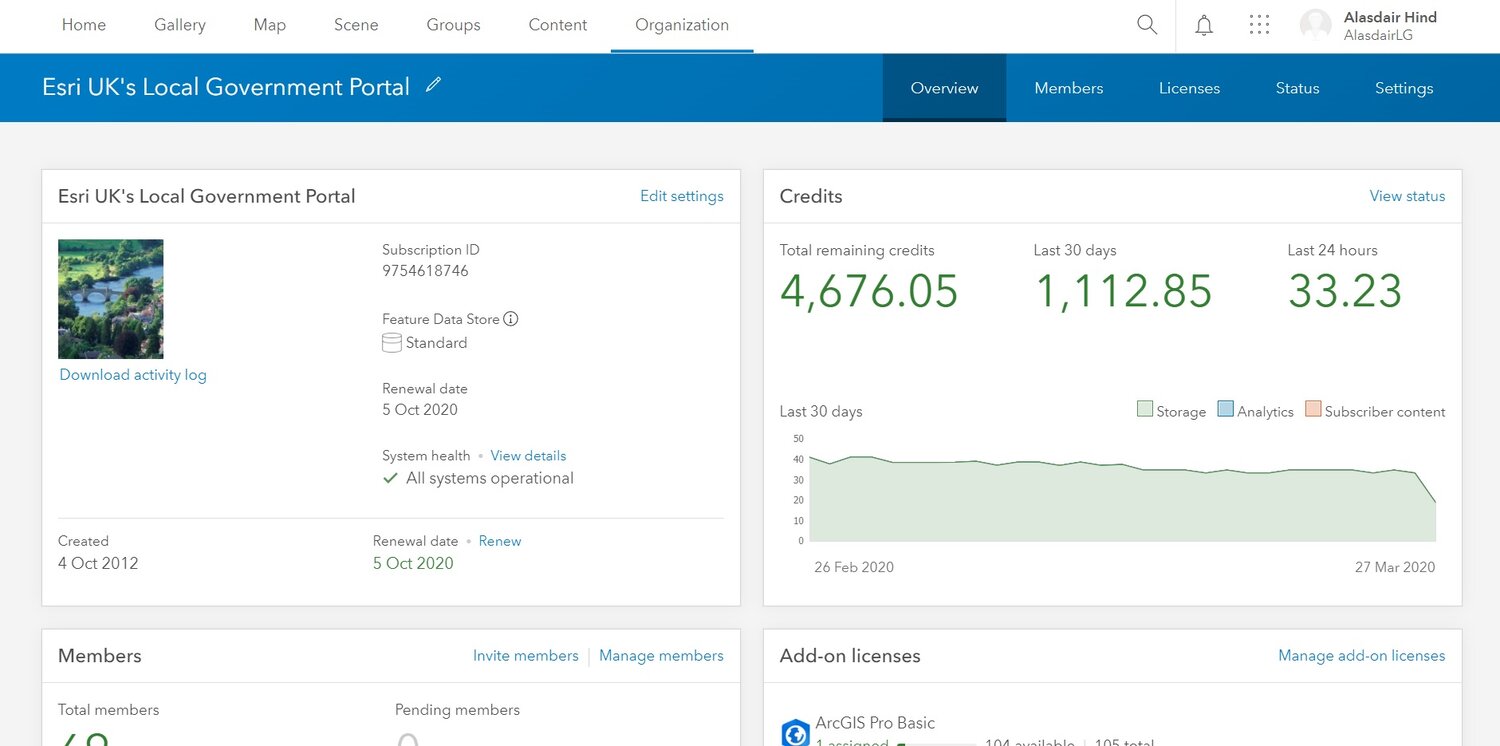This screenshot has width=1500, height=746.
Task: Click the Invite members link
Action: click(x=526, y=656)
